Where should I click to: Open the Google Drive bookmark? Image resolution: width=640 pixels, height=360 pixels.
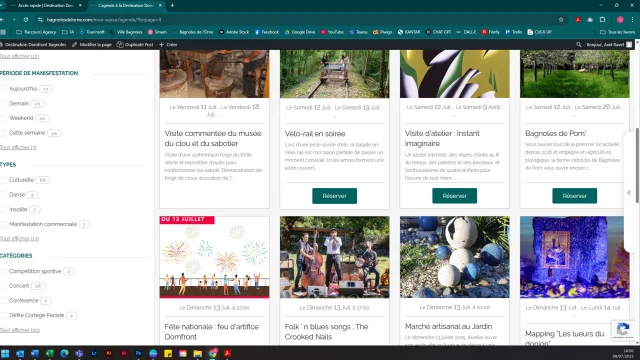click(300, 32)
